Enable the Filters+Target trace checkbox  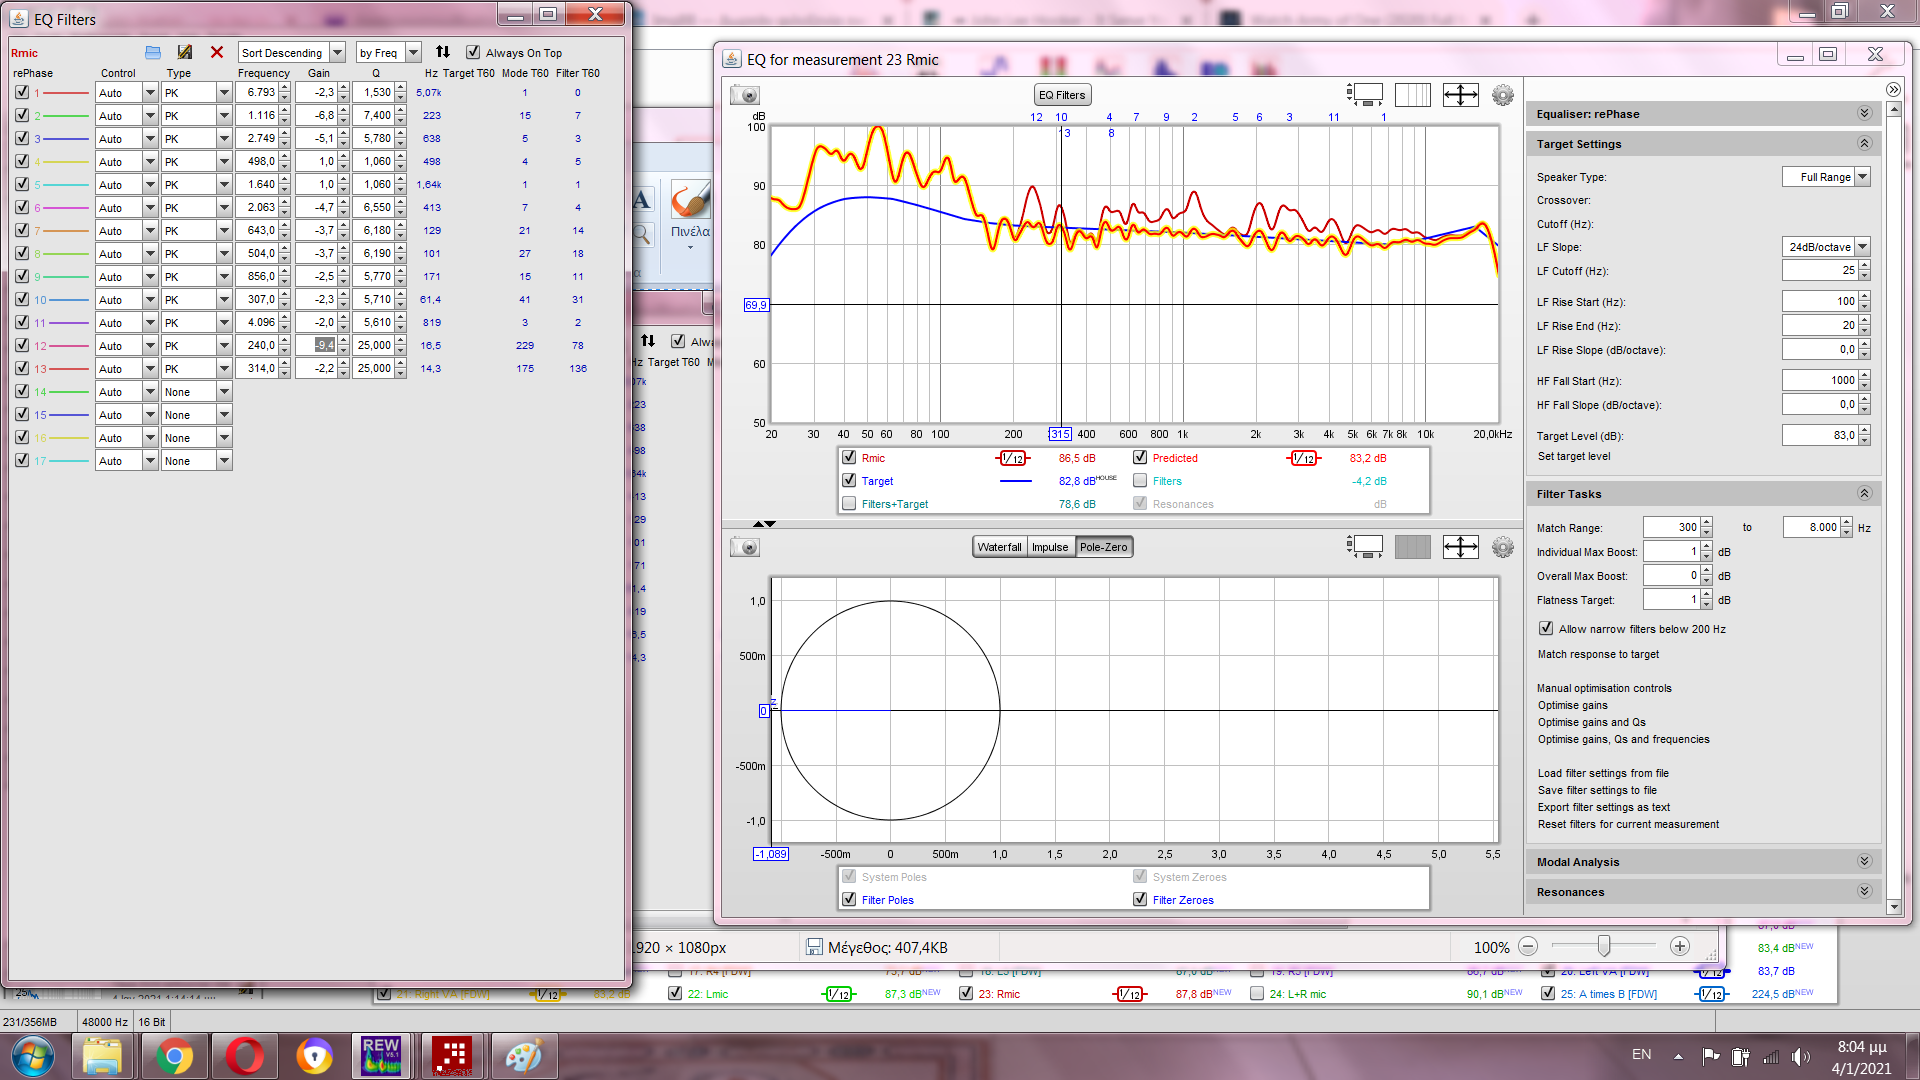click(849, 503)
